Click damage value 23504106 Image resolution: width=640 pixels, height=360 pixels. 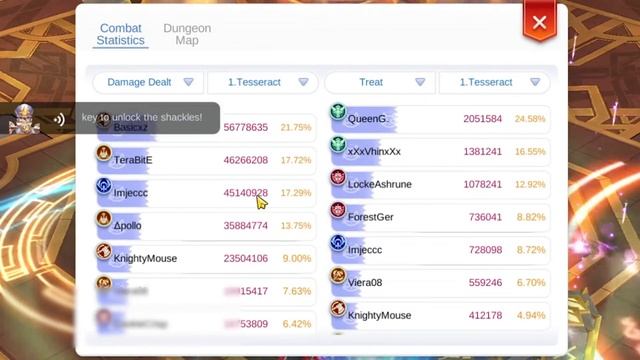pyautogui.click(x=246, y=258)
